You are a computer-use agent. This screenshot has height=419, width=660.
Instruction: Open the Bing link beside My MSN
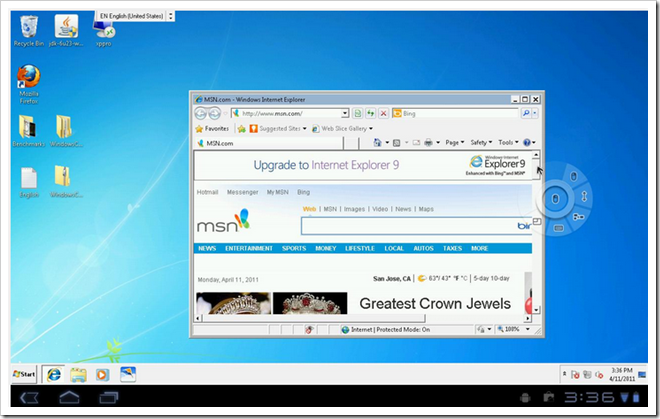click(303, 192)
